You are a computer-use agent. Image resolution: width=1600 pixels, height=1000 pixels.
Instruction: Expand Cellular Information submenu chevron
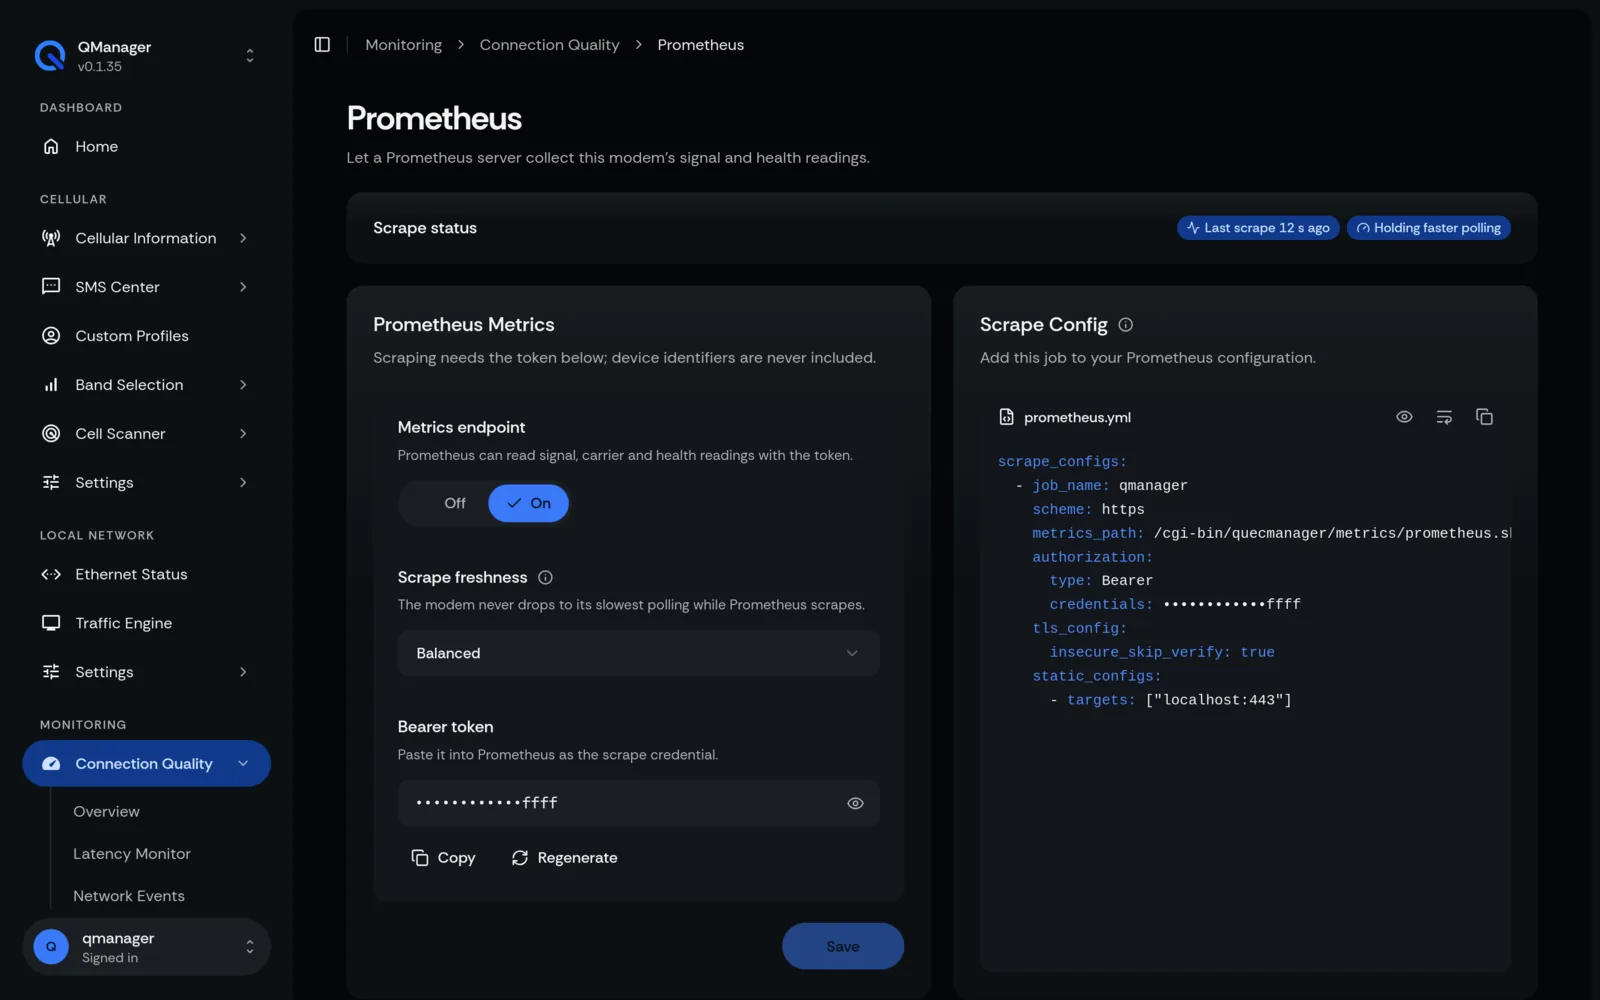point(243,238)
